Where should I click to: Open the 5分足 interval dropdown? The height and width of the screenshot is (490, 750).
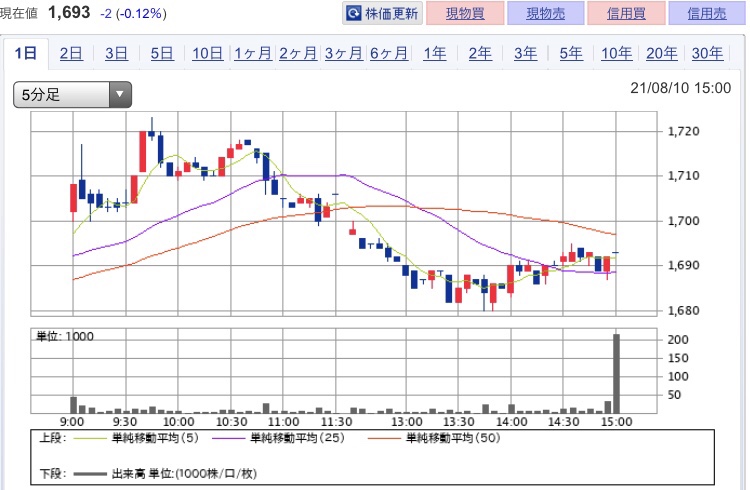[72, 94]
